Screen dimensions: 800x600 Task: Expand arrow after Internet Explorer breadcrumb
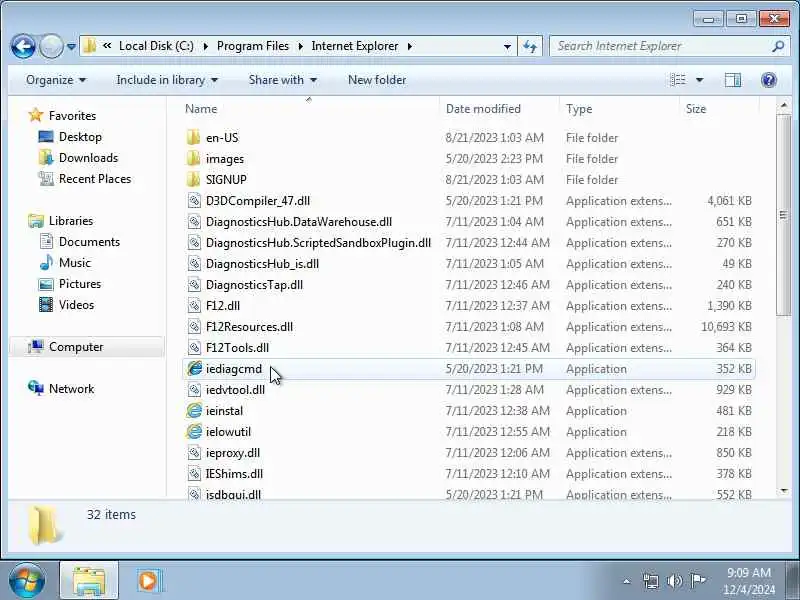410,46
